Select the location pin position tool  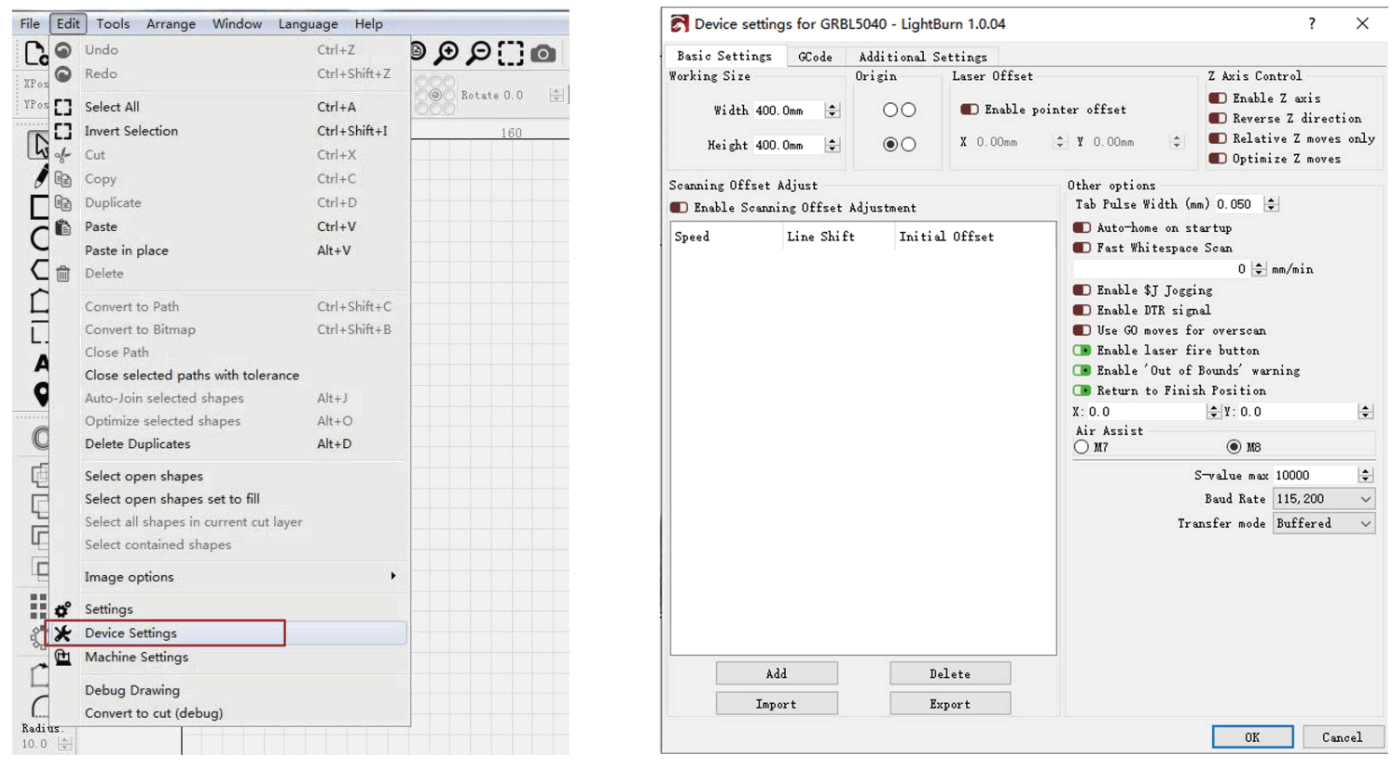coord(41,394)
